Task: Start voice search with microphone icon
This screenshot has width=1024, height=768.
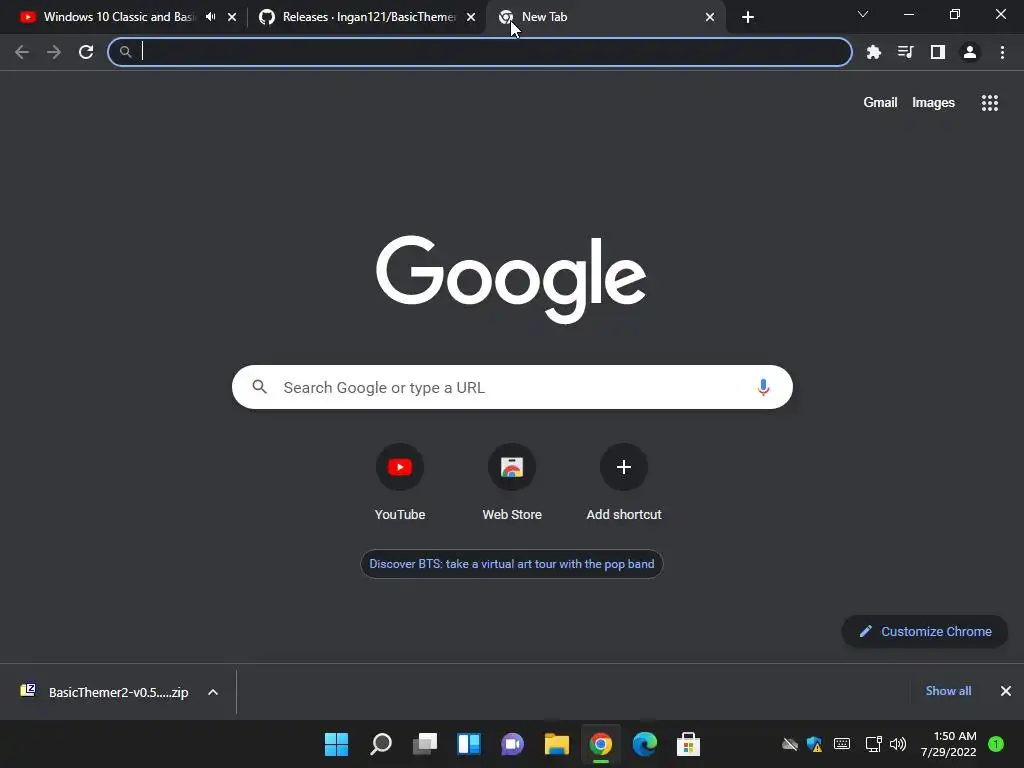Action: (x=763, y=387)
